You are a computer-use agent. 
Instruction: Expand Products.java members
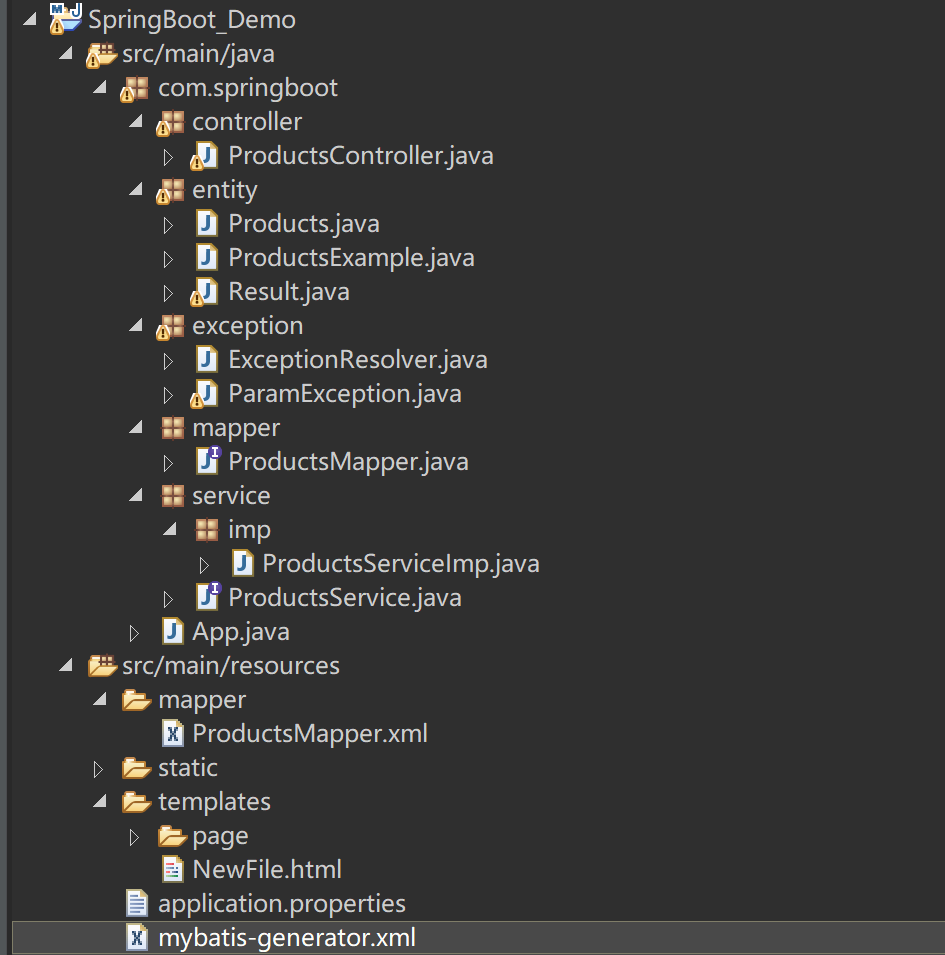coord(169,225)
